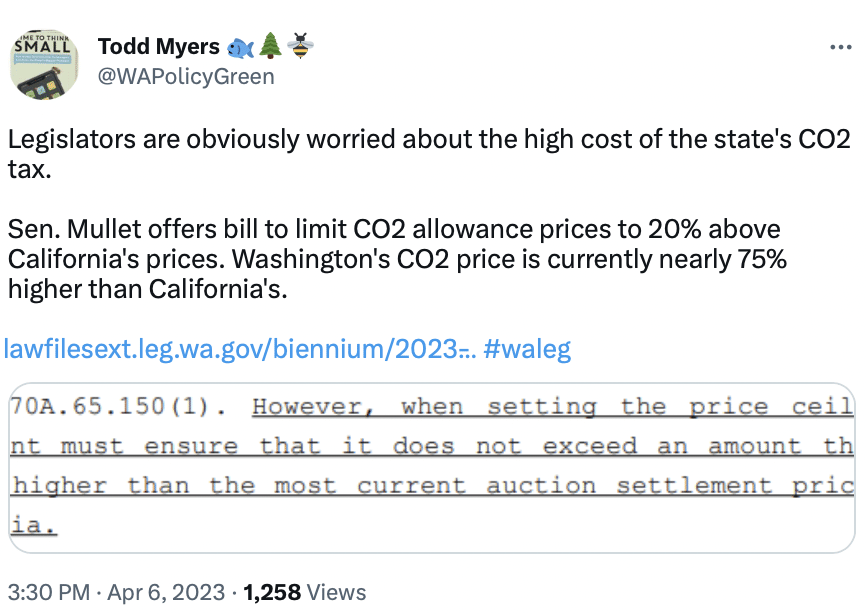Screen dimensions: 866x614
Task: Click the 'ia.' text in the image
Action: (33, 525)
